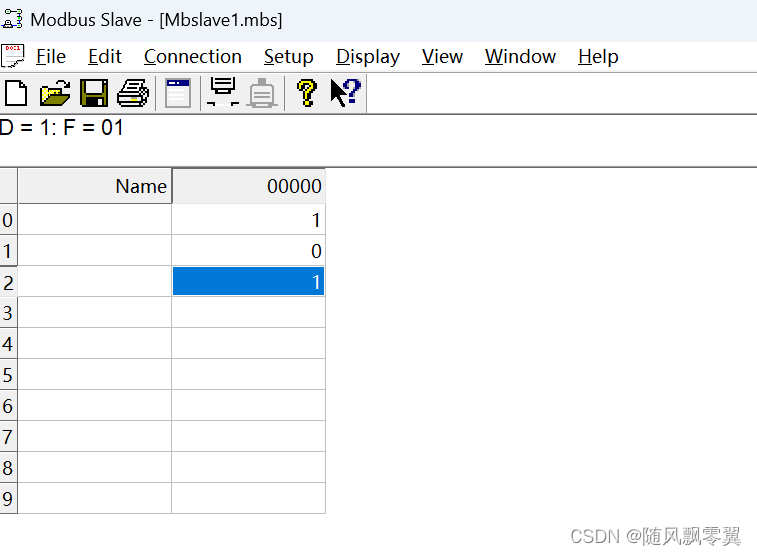Click the Connect toolbar icon
Viewport: 757px width, 556px height.
click(x=223, y=92)
